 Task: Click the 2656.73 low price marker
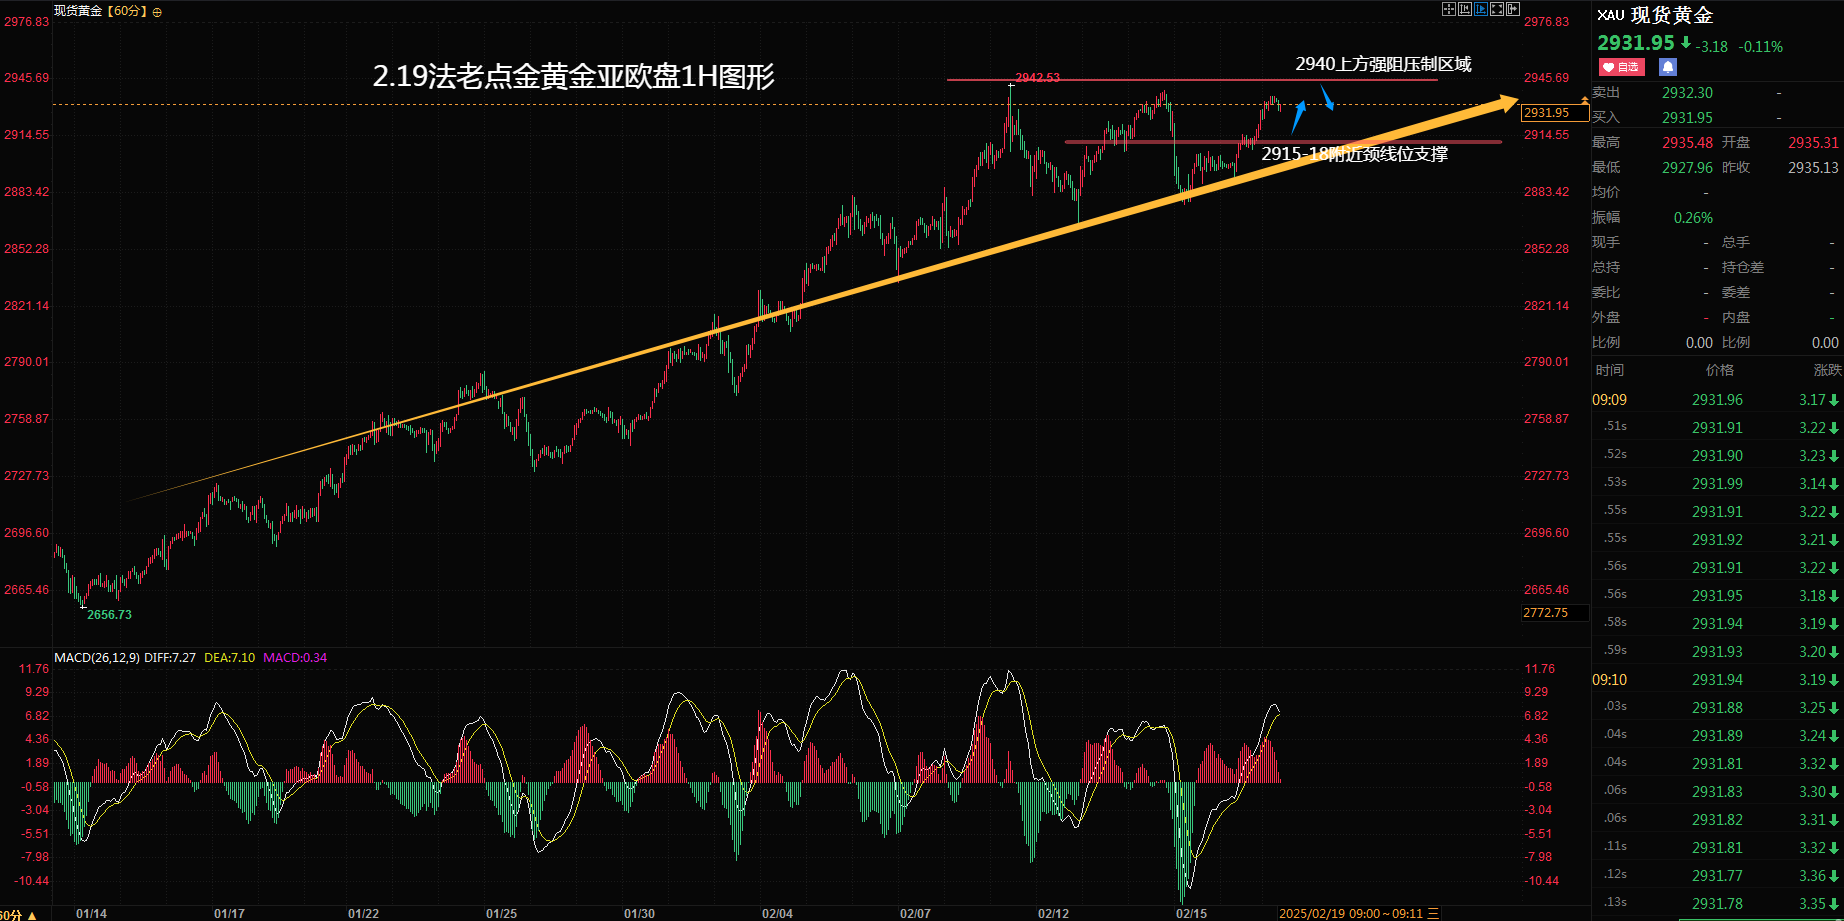(x=109, y=614)
